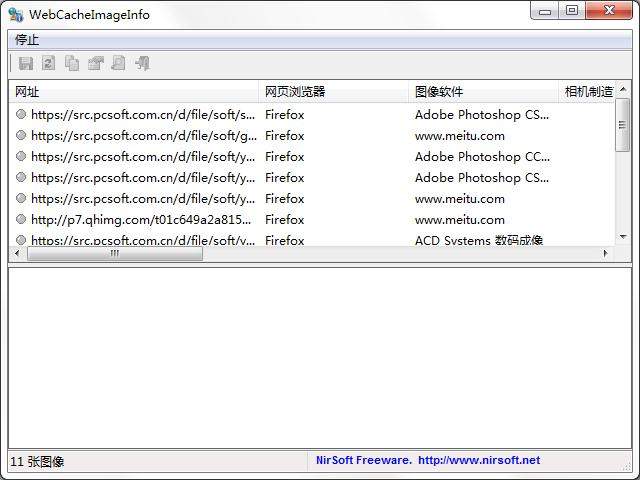Select the https://src.pcsoft.com.cn/d/file/soft/g... URL
Viewport: 640px width, 480px height.
144,136
